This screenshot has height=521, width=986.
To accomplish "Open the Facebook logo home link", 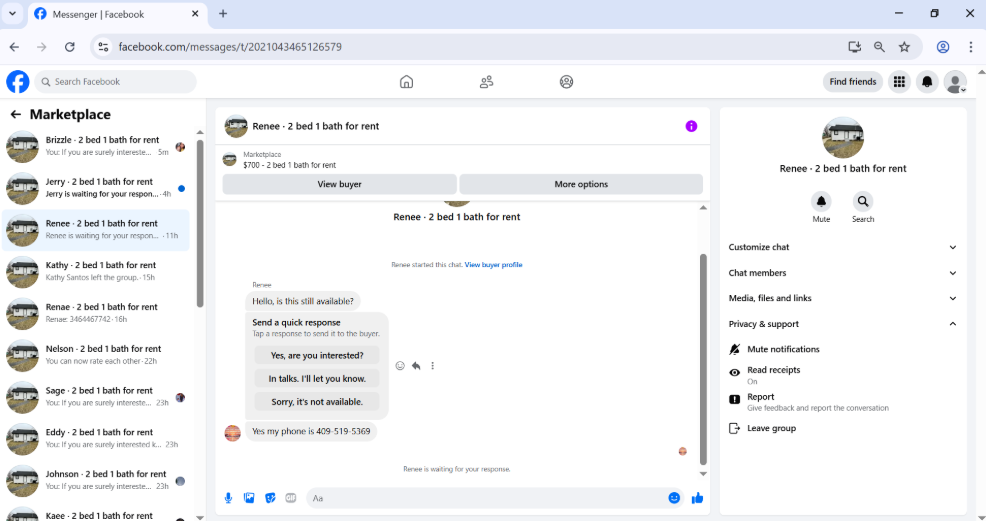I will (x=18, y=82).
